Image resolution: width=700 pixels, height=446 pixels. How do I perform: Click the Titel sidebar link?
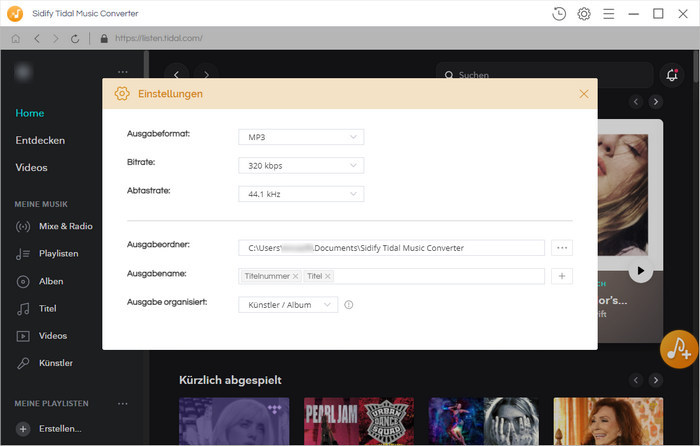pos(48,308)
